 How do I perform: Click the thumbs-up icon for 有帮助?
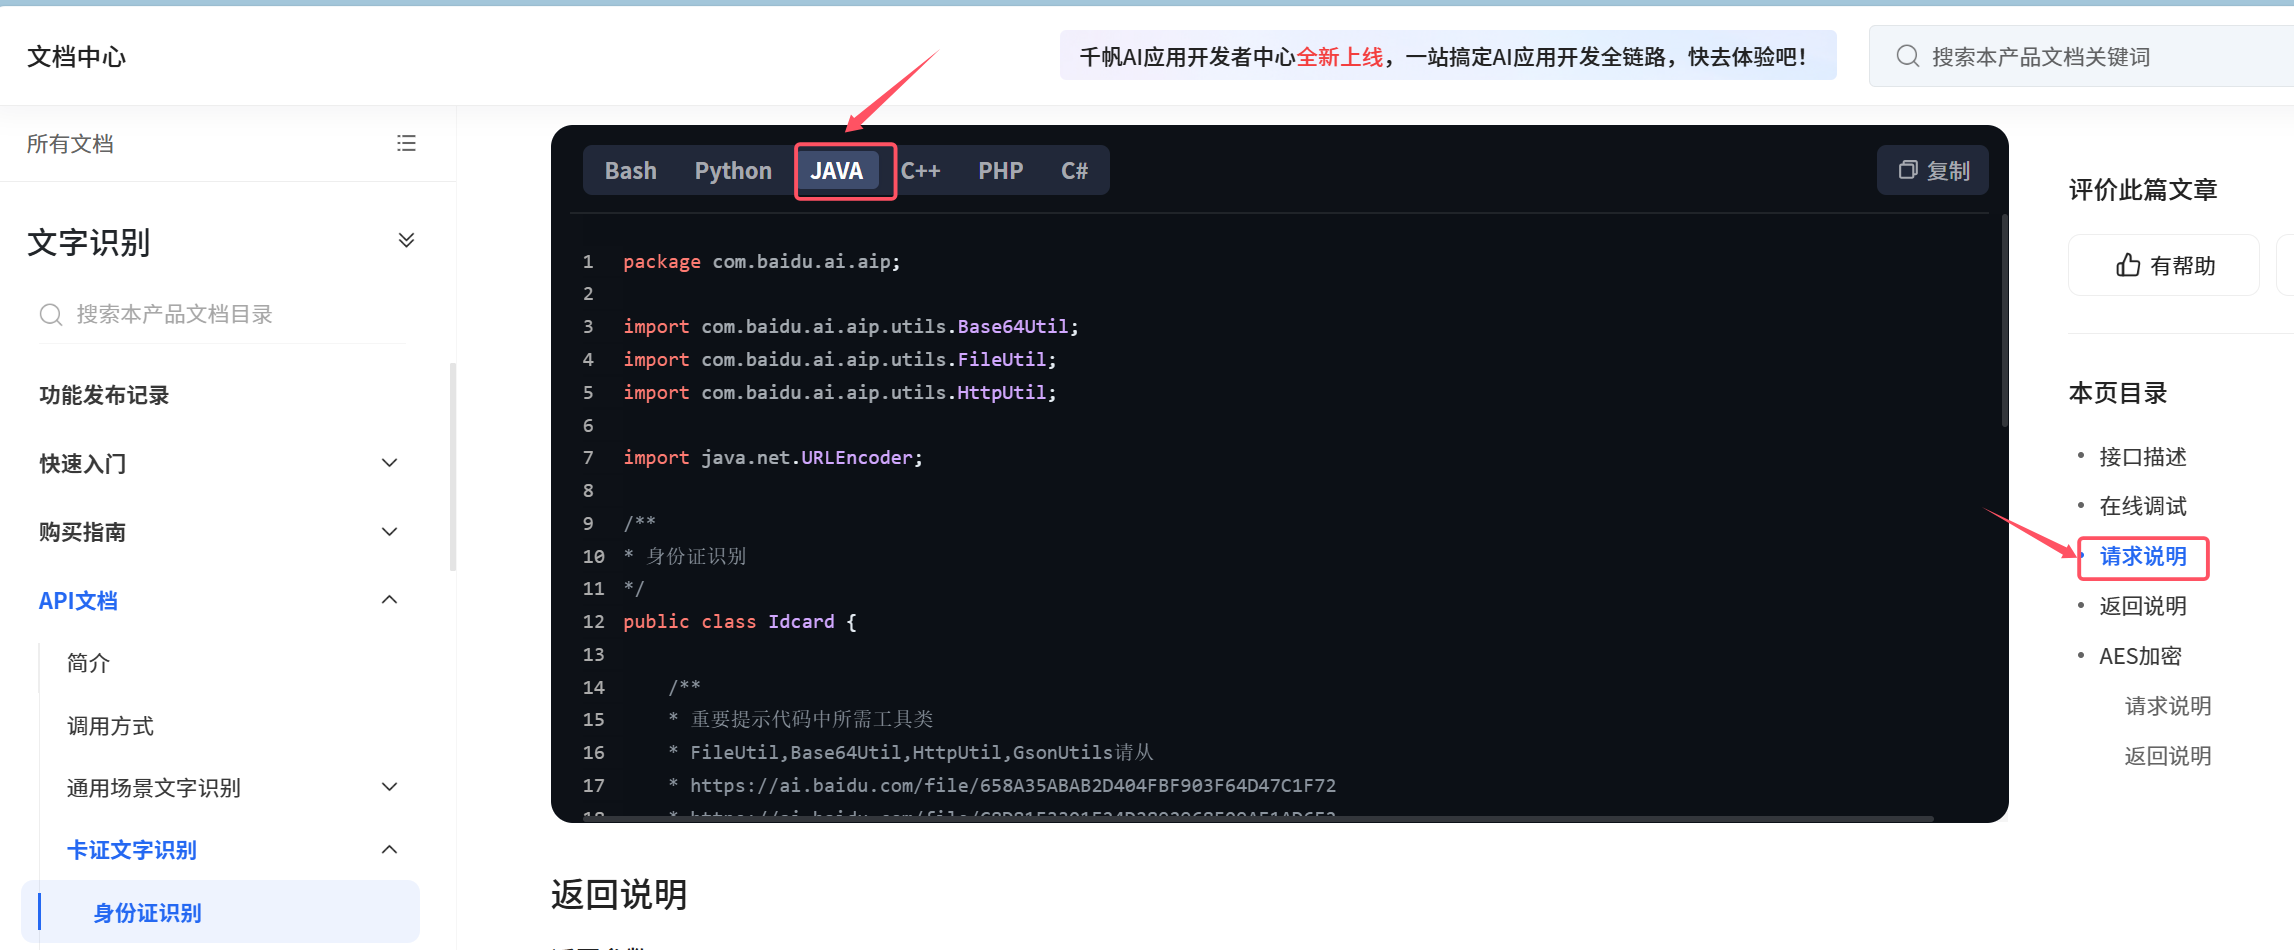pyautogui.click(x=2128, y=264)
